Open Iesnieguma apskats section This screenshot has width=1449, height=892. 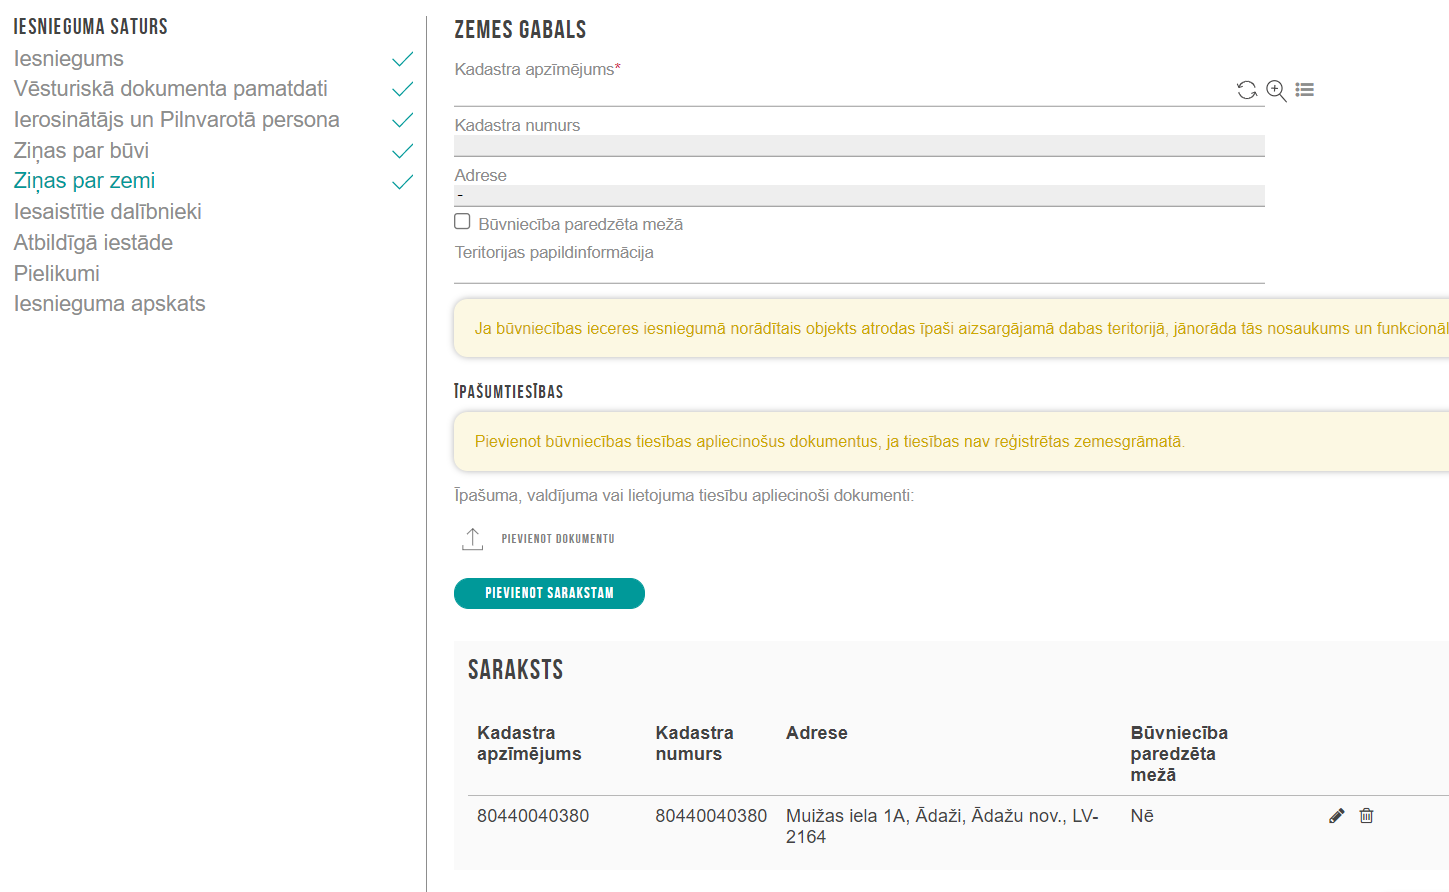[x=110, y=304]
